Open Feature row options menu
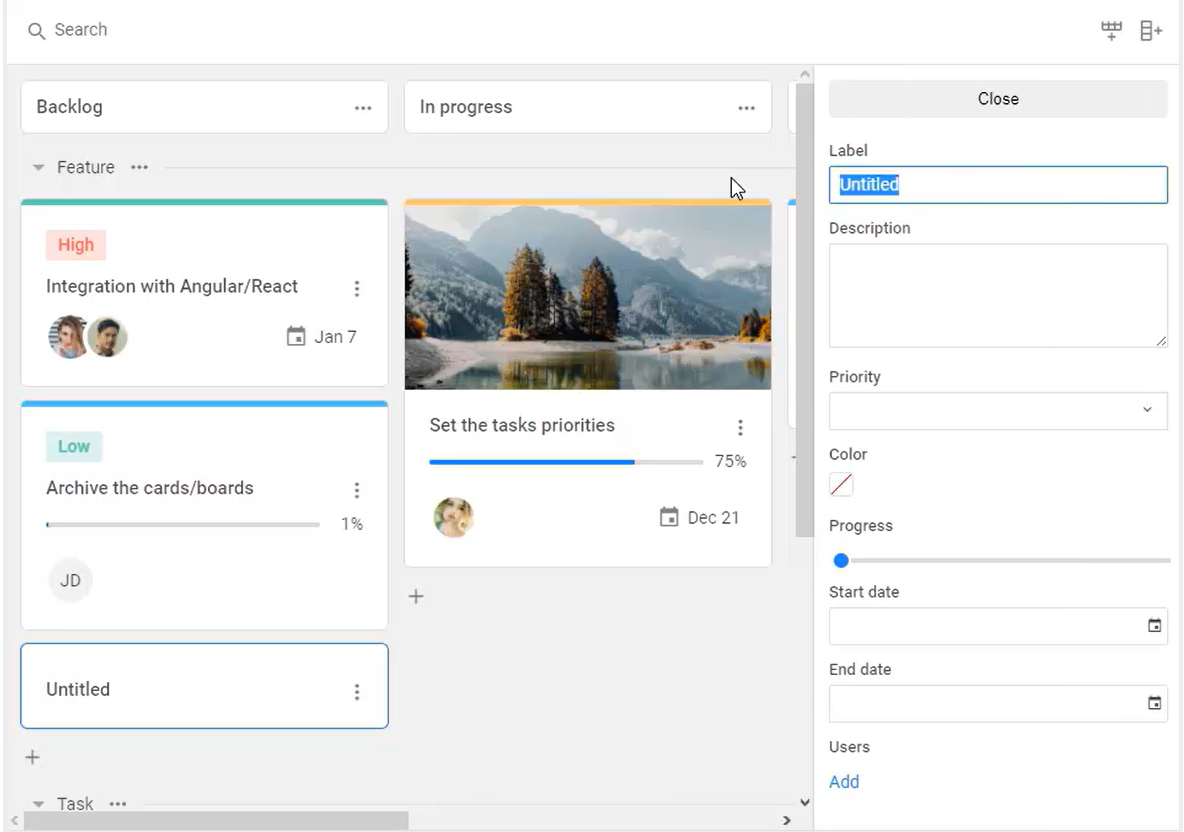Image resolution: width=1184 pixels, height=832 pixels. pyautogui.click(x=139, y=167)
